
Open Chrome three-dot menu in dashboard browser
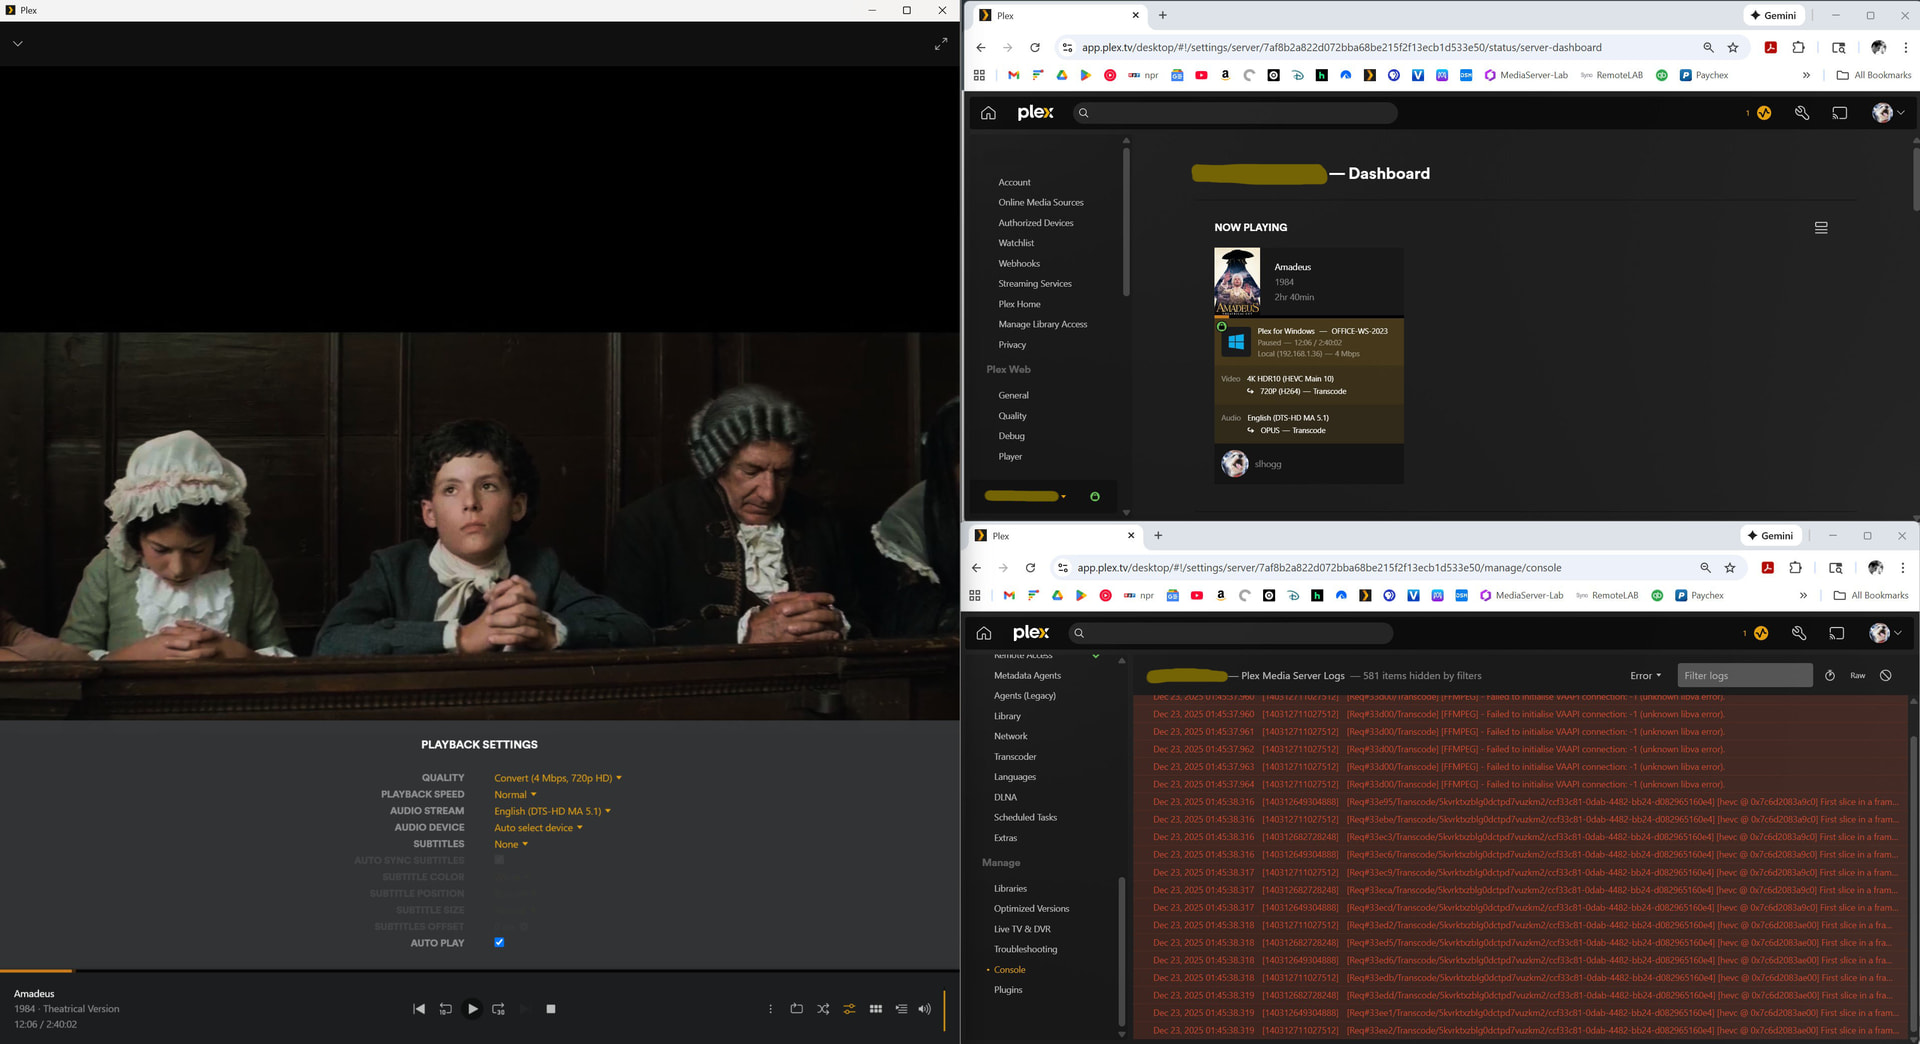click(1905, 48)
